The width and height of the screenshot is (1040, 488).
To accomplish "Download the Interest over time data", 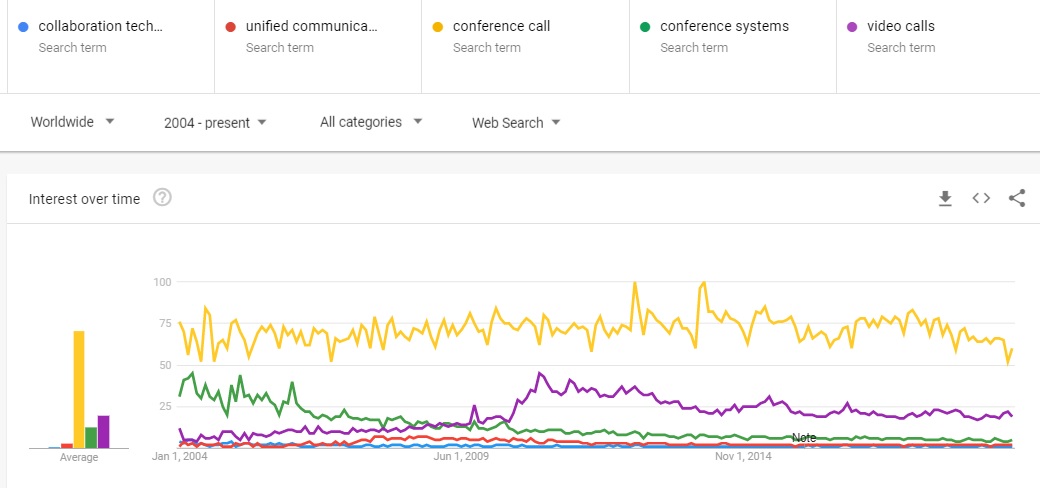I will 945,198.
